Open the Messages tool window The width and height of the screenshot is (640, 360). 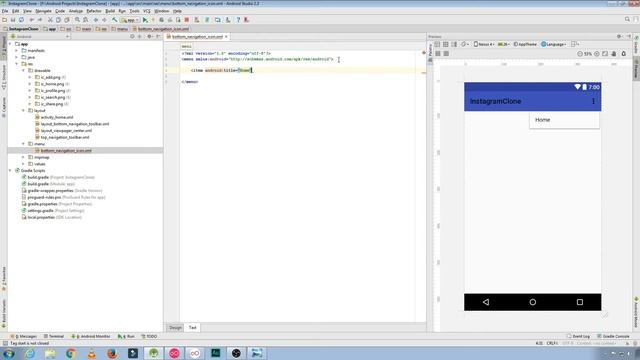click(x=23, y=336)
